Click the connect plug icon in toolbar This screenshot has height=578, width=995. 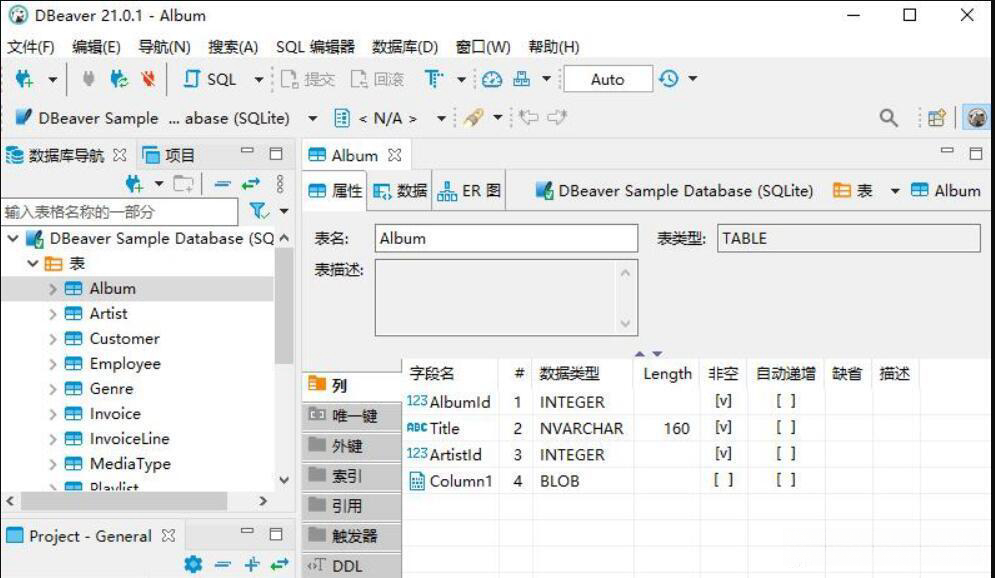(x=89, y=79)
